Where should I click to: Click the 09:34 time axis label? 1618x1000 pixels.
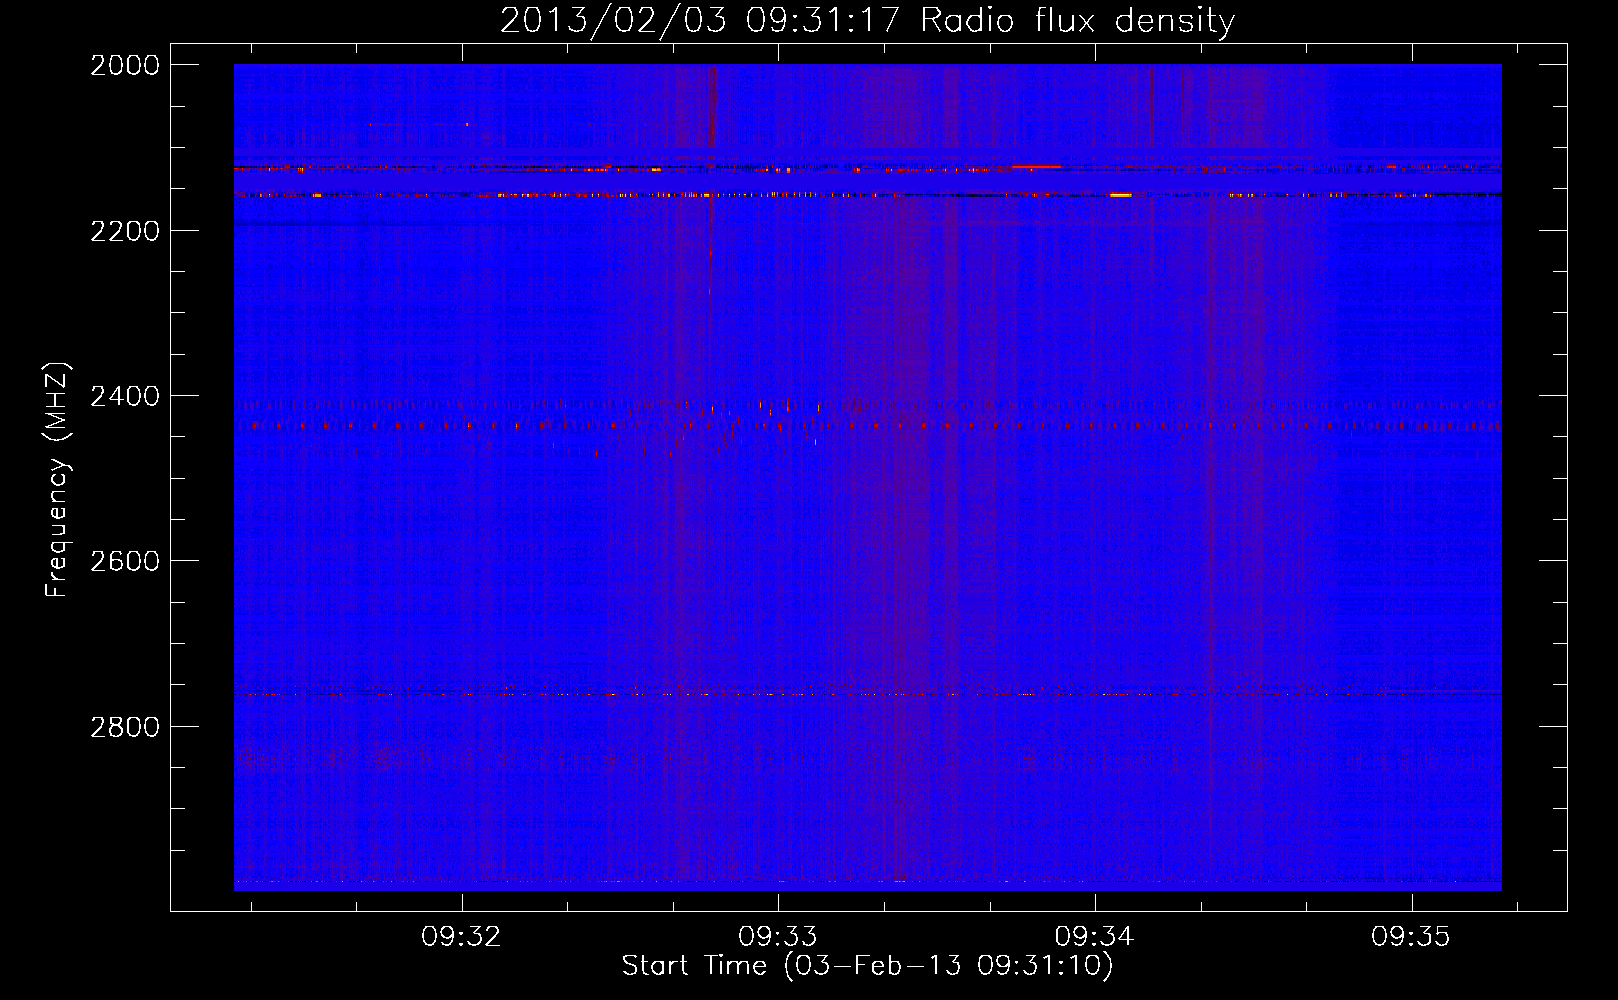coord(1095,937)
